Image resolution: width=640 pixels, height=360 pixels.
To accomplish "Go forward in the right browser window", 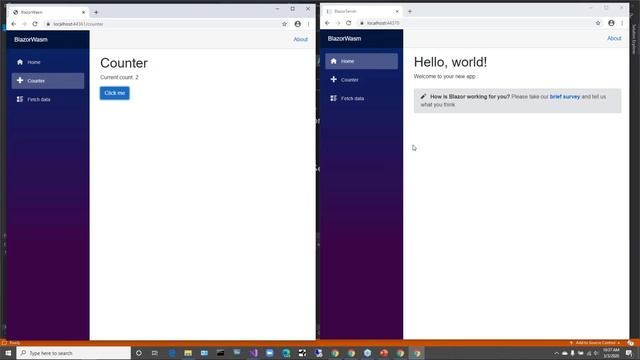I will pyautogui.click(x=338, y=23).
